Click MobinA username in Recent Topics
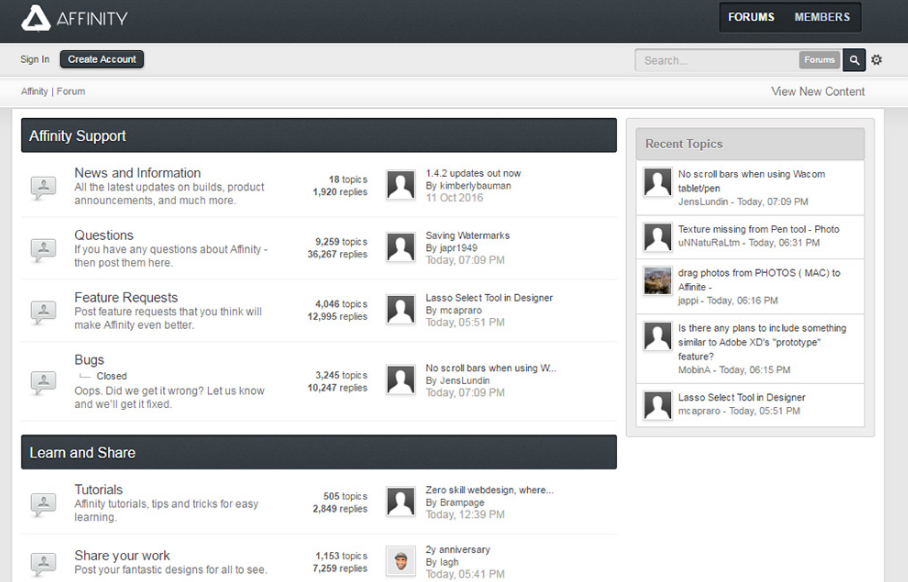The image size is (908, 582). pos(694,369)
